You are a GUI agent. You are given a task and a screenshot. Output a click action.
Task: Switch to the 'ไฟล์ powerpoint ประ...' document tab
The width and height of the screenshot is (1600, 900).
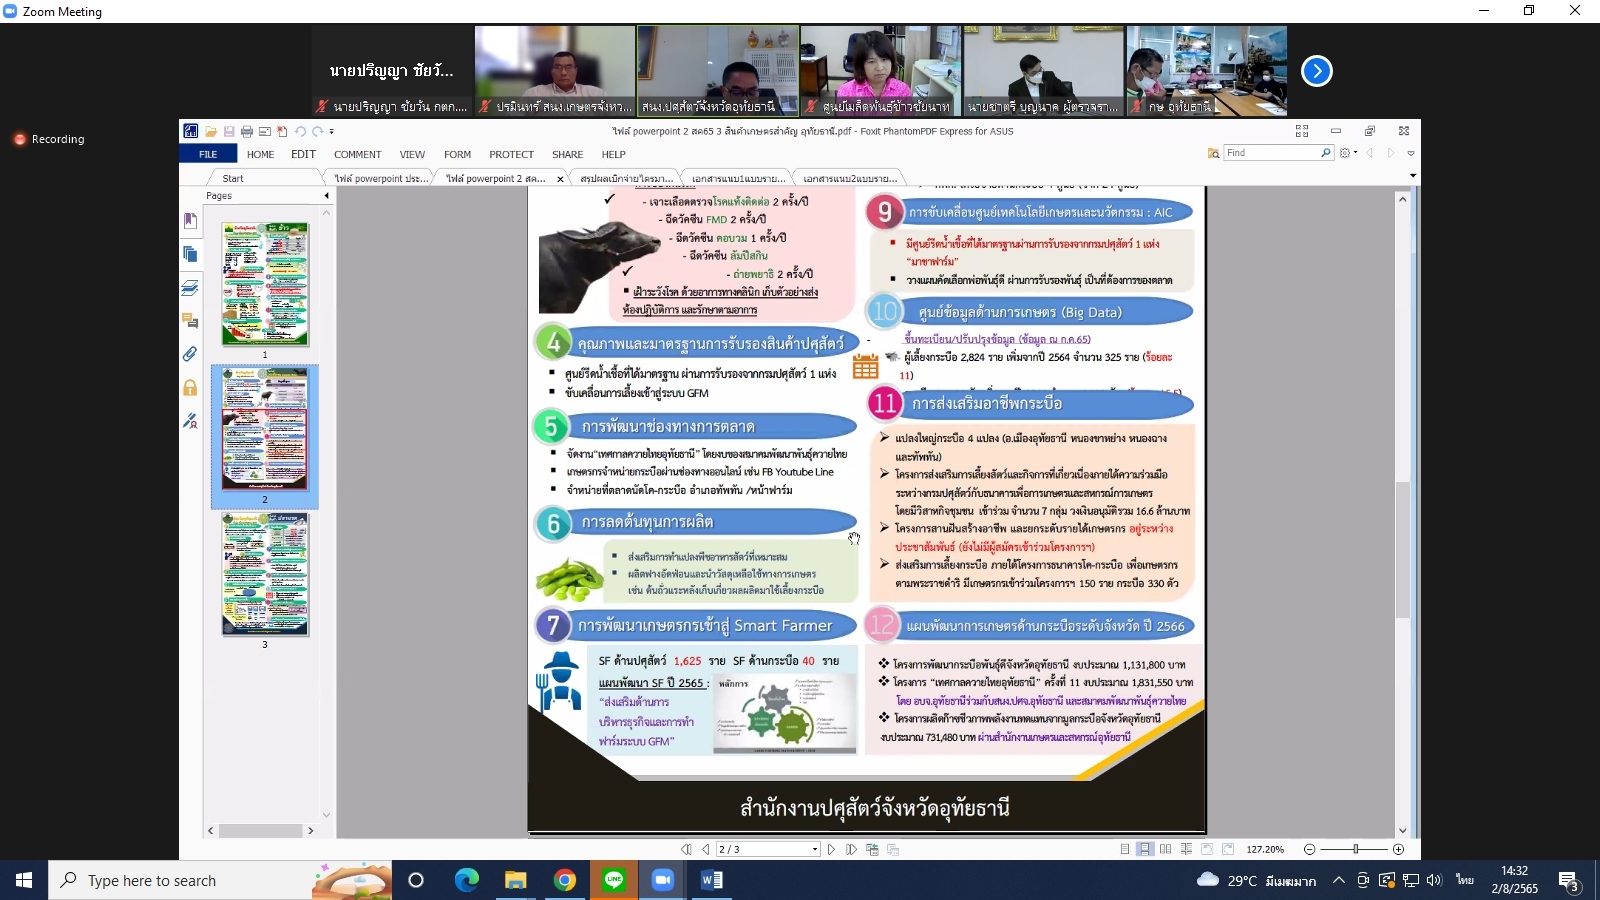(x=381, y=178)
